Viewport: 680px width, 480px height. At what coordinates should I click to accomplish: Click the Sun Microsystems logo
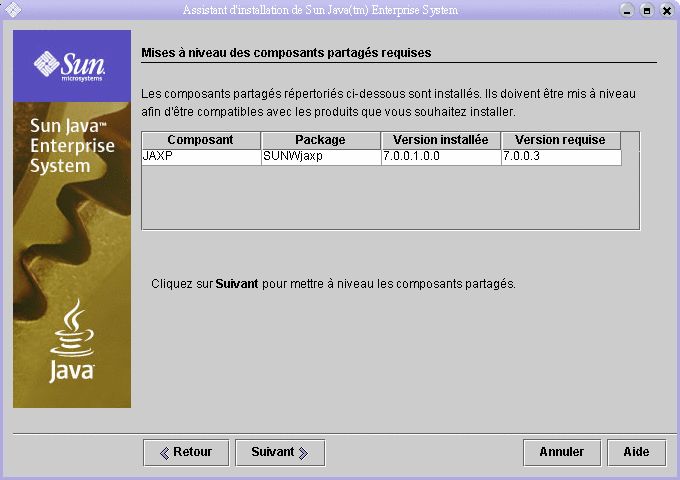tap(69, 66)
